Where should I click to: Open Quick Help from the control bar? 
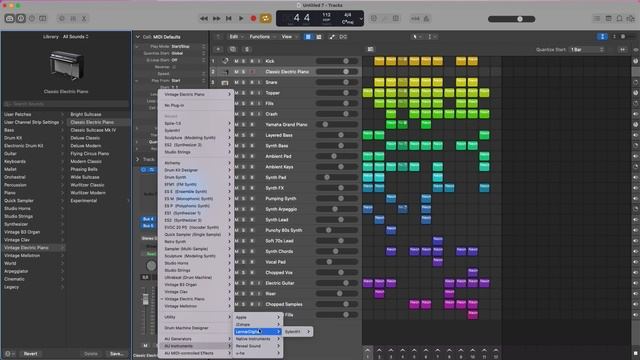tap(32, 19)
